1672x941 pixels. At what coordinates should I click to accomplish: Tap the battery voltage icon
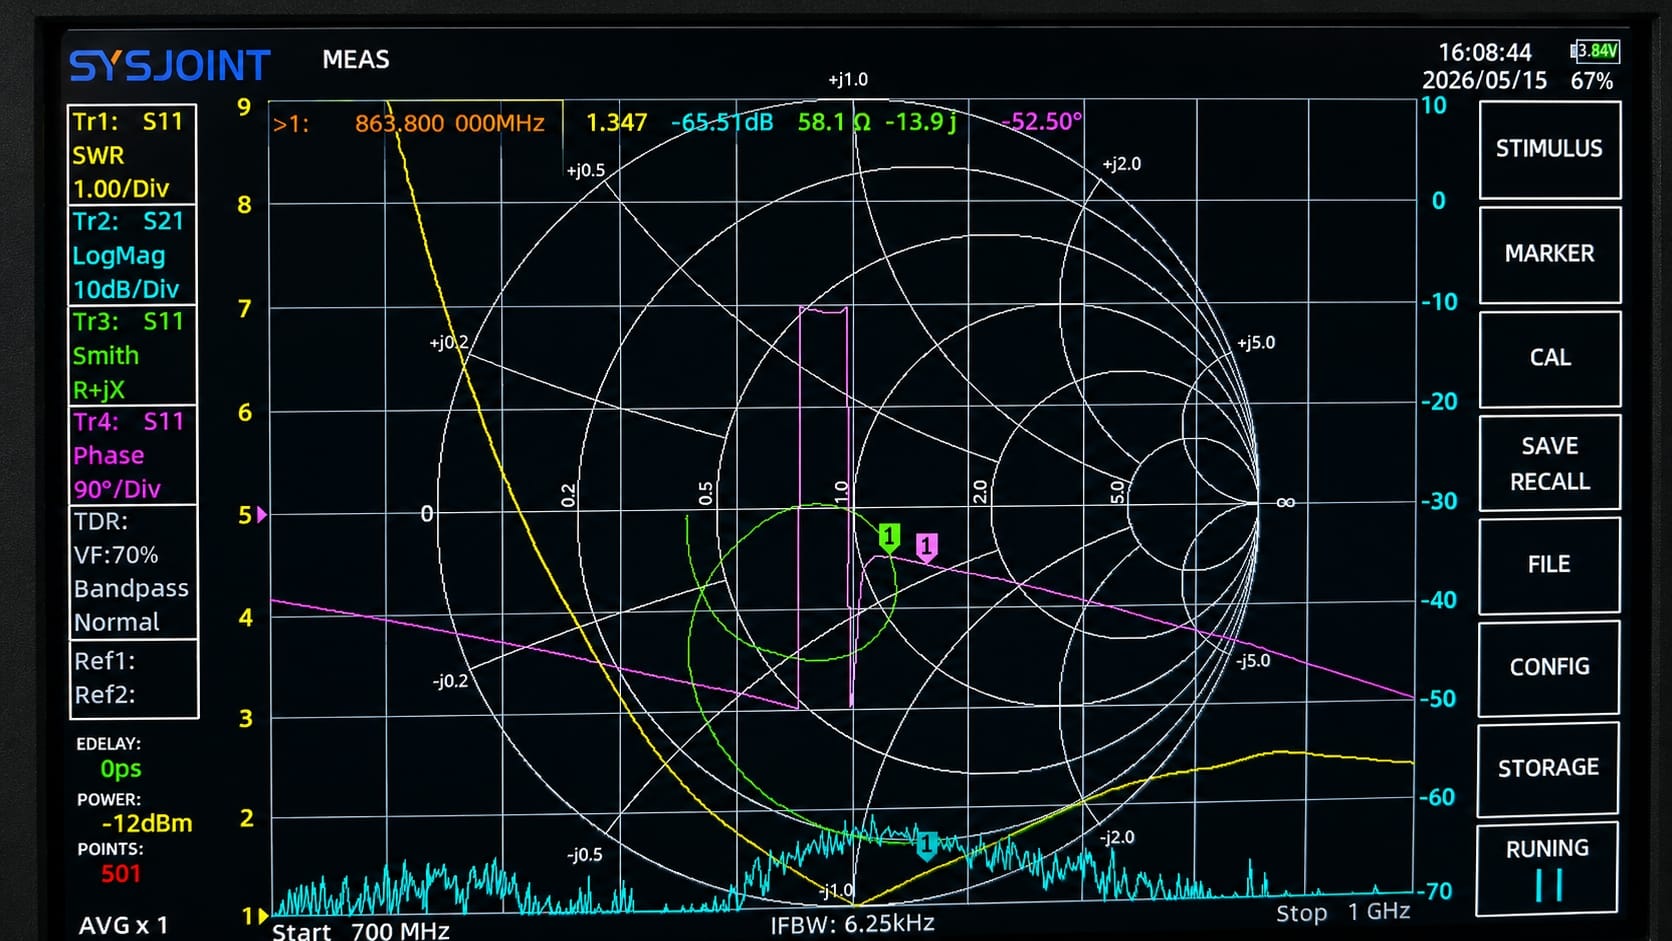[1595, 51]
